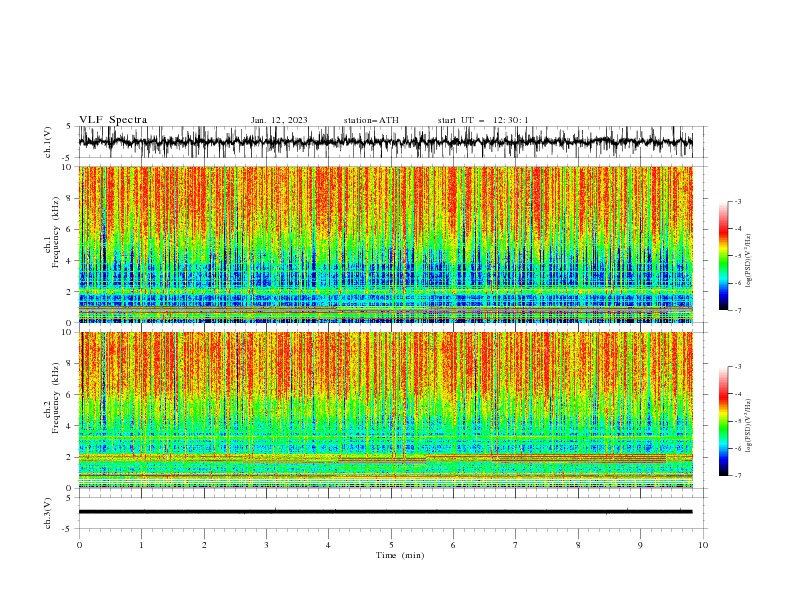Click time-axis tick label "0"

(x=79, y=545)
